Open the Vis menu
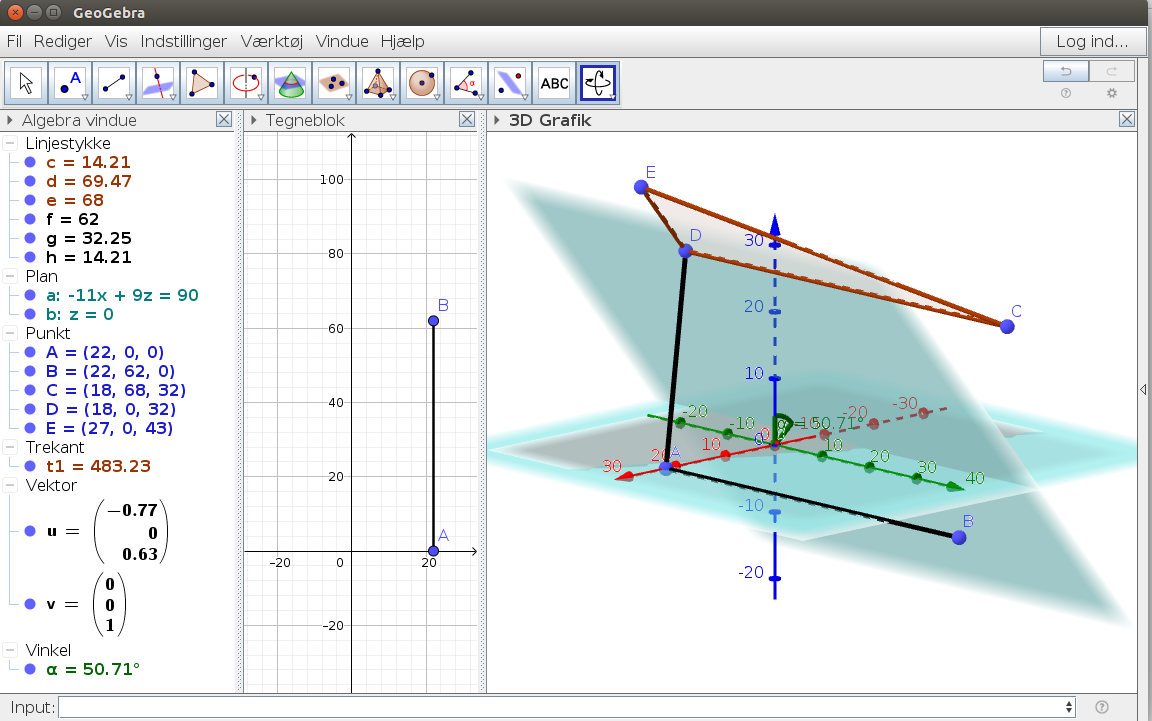 coord(116,41)
